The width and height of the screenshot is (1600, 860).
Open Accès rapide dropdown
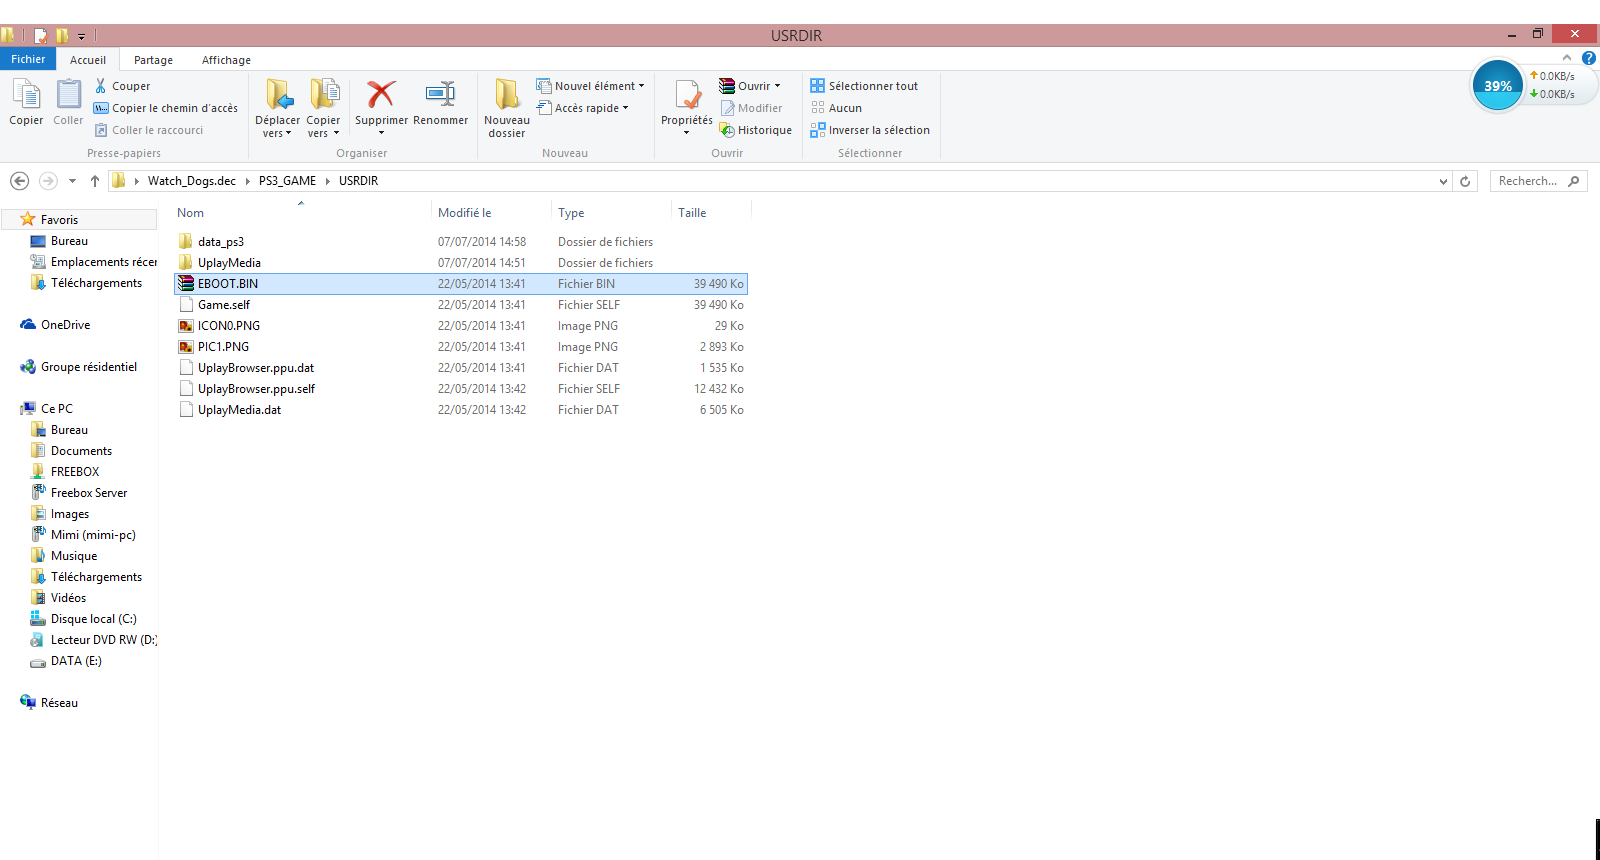pyautogui.click(x=583, y=108)
